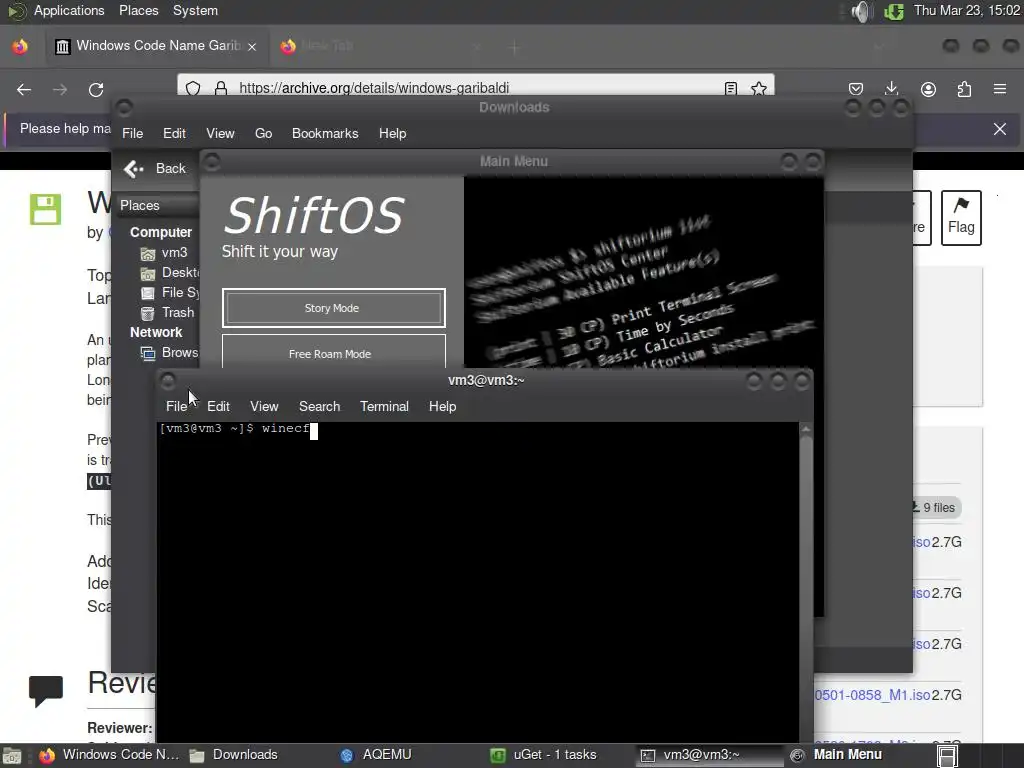The width and height of the screenshot is (1024, 768).
Task: Open Help menu in terminal window
Action: (442, 406)
